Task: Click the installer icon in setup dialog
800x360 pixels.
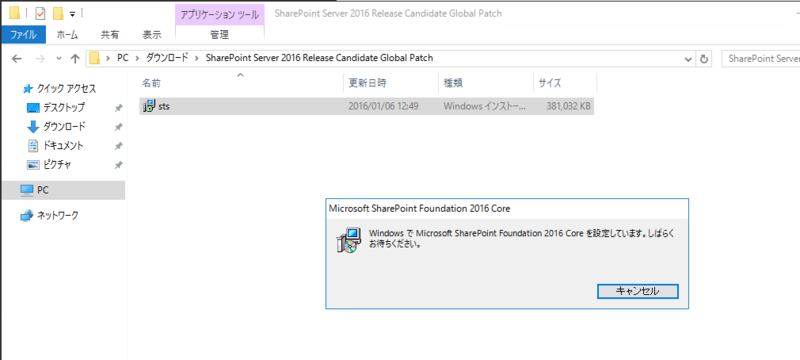Action: pyautogui.click(x=349, y=240)
